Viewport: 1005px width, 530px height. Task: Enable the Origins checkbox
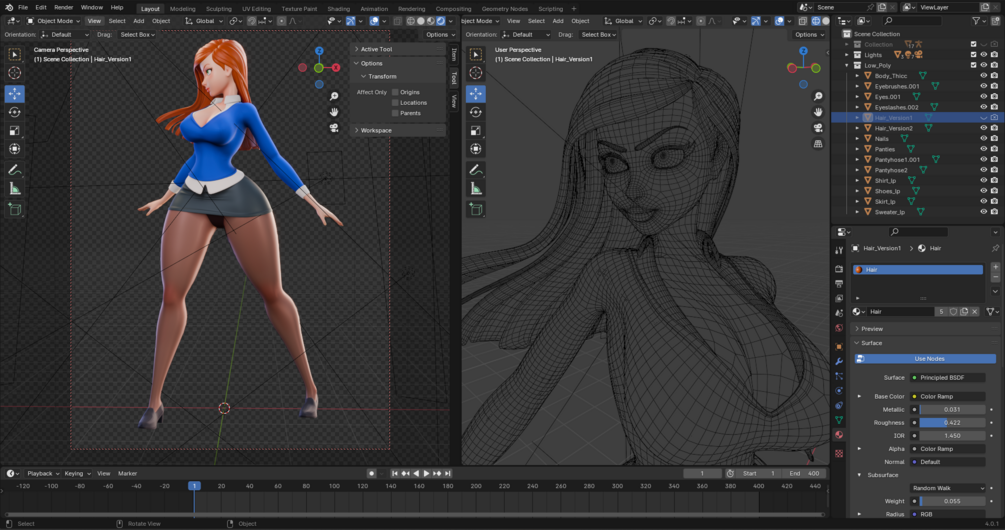[396, 92]
